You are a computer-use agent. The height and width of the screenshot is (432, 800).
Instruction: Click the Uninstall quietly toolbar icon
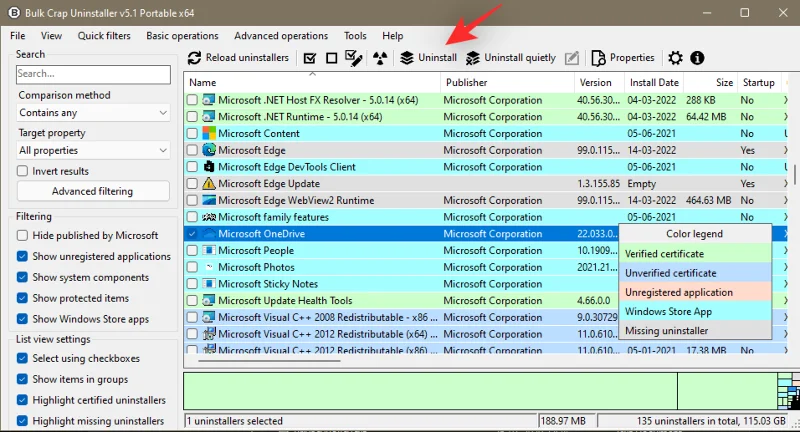(x=472, y=58)
